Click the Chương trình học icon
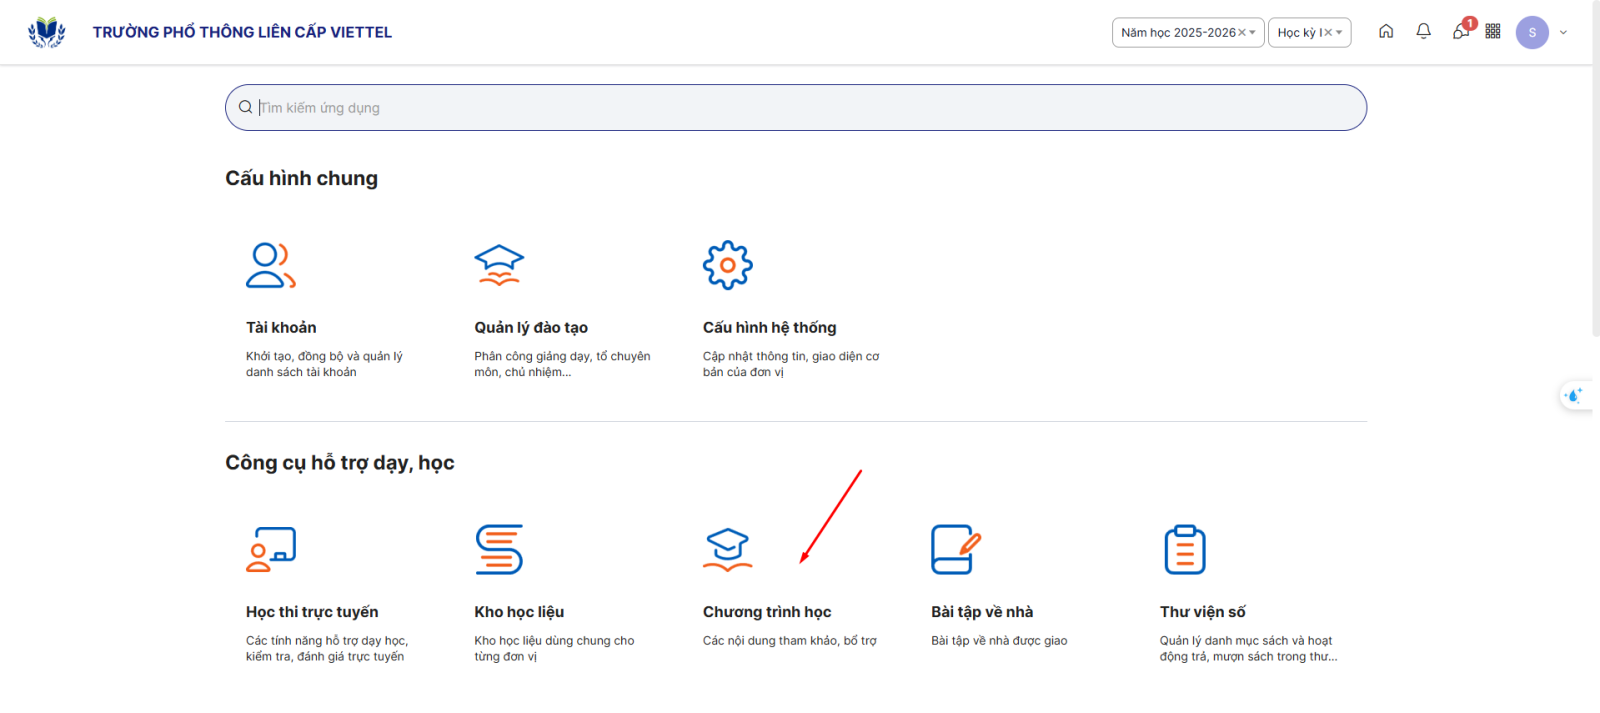1600x713 pixels. pos(727,549)
